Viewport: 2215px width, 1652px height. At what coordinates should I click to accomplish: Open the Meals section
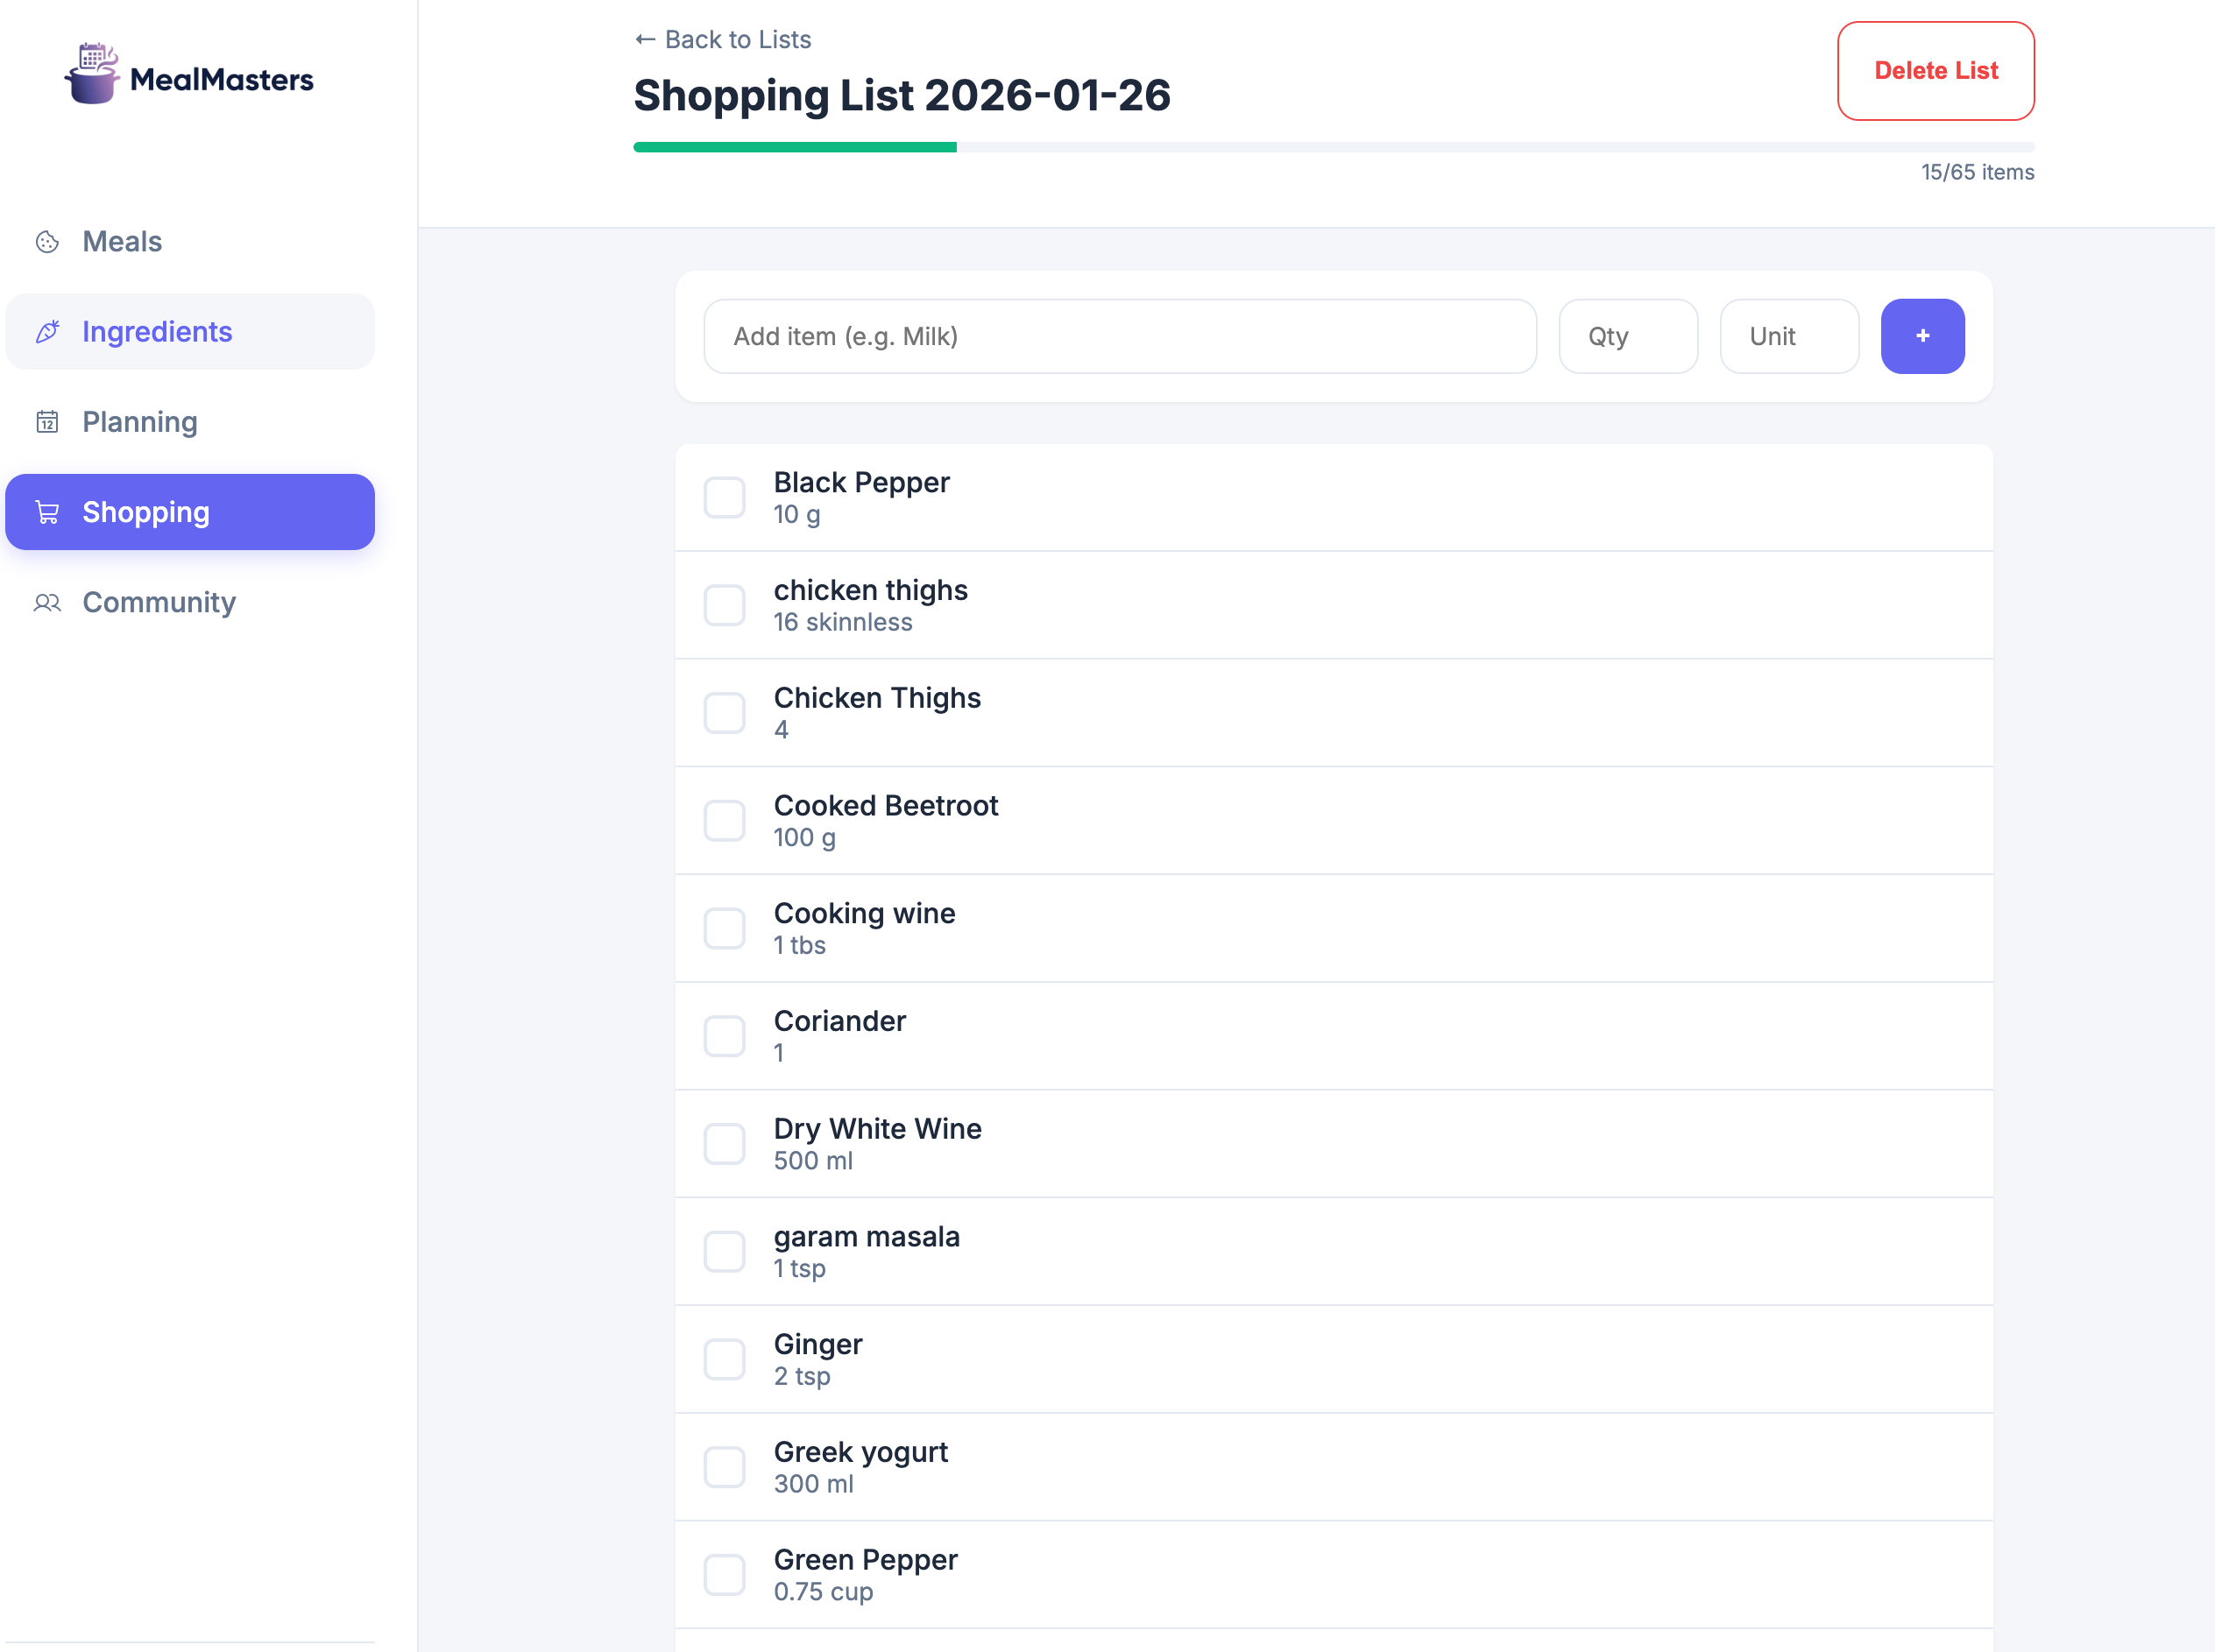tap(122, 242)
